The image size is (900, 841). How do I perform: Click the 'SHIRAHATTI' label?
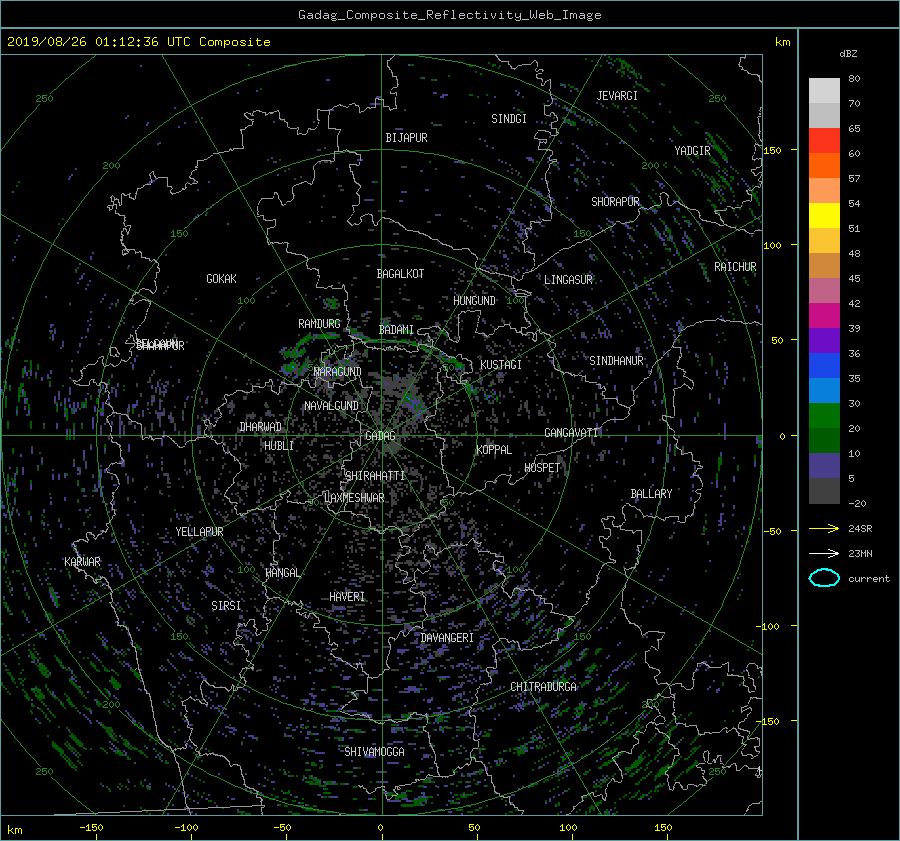click(x=375, y=476)
